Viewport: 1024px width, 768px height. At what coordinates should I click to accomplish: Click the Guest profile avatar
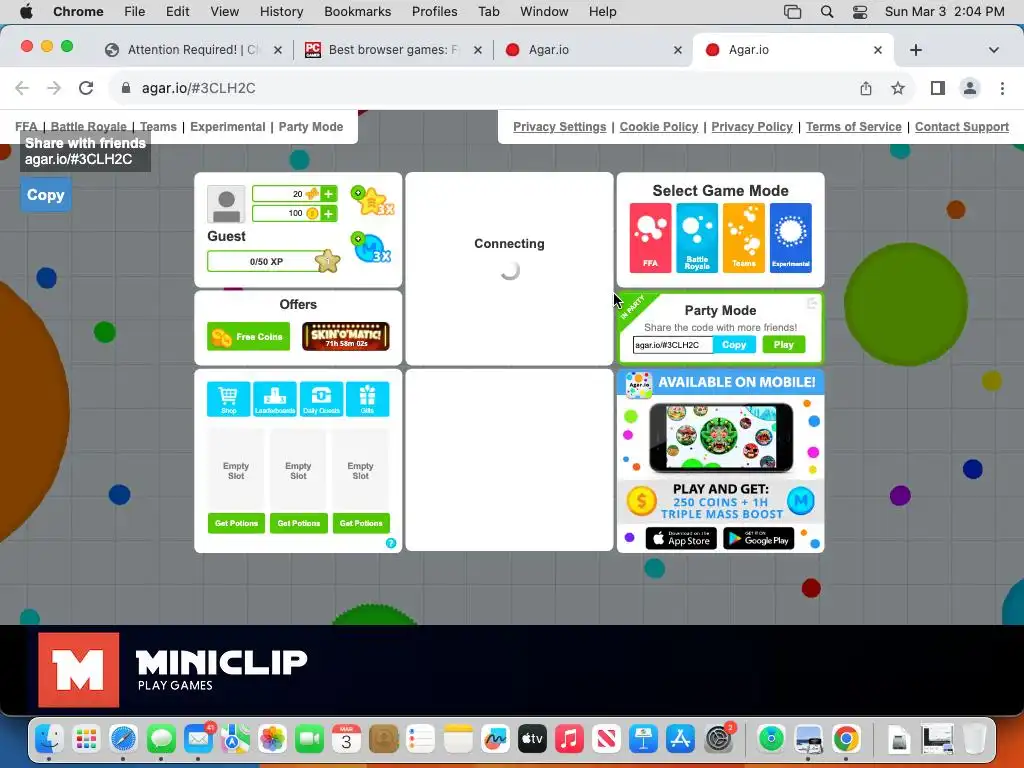[x=226, y=204]
